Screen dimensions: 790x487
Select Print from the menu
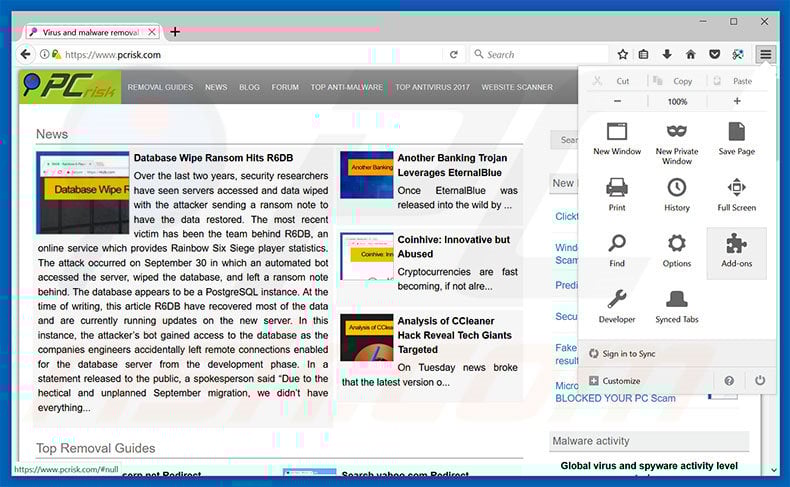[617, 195]
